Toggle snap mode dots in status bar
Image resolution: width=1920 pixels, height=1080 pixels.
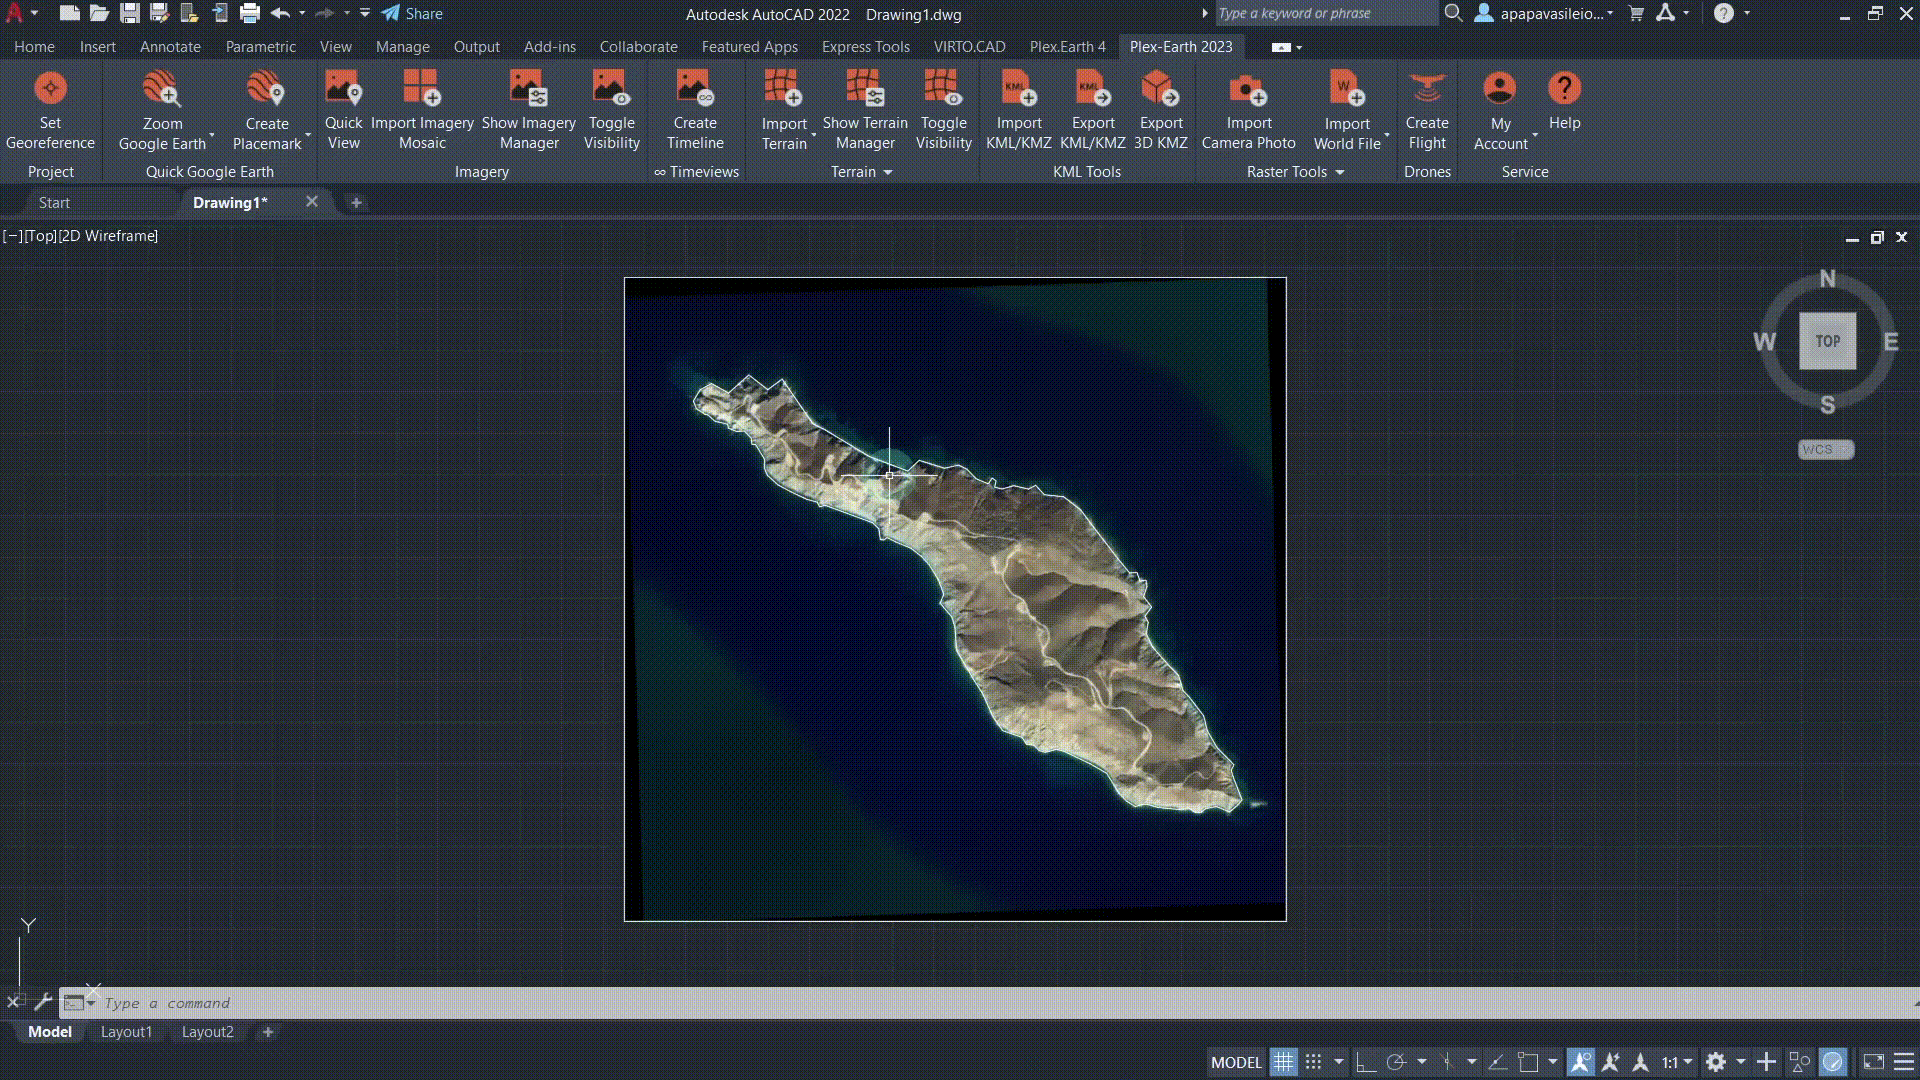[x=1313, y=1062]
